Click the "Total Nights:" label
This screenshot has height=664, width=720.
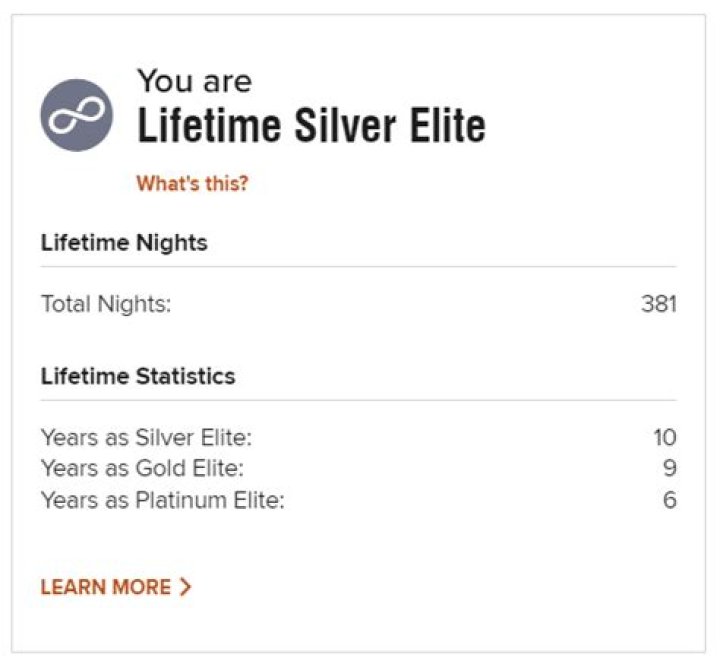(x=106, y=304)
